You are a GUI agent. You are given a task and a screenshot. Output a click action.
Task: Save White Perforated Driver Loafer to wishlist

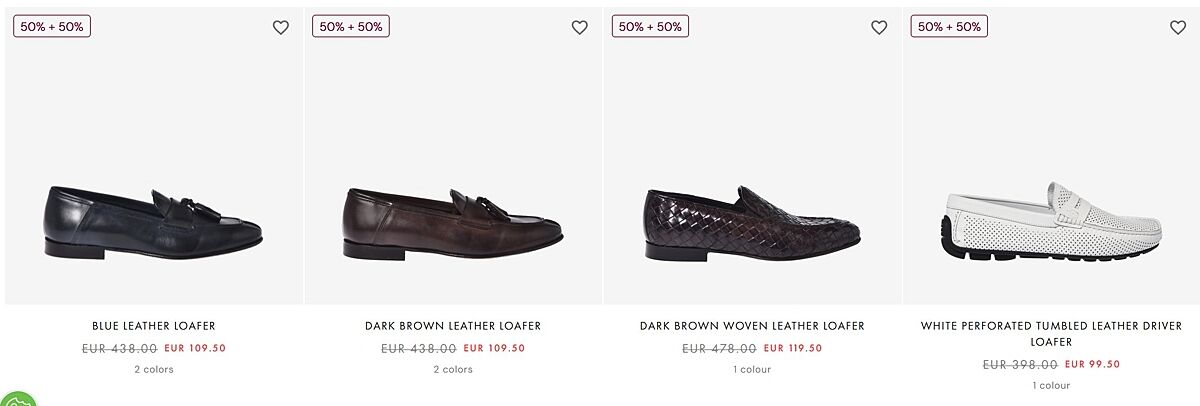[1178, 28]
